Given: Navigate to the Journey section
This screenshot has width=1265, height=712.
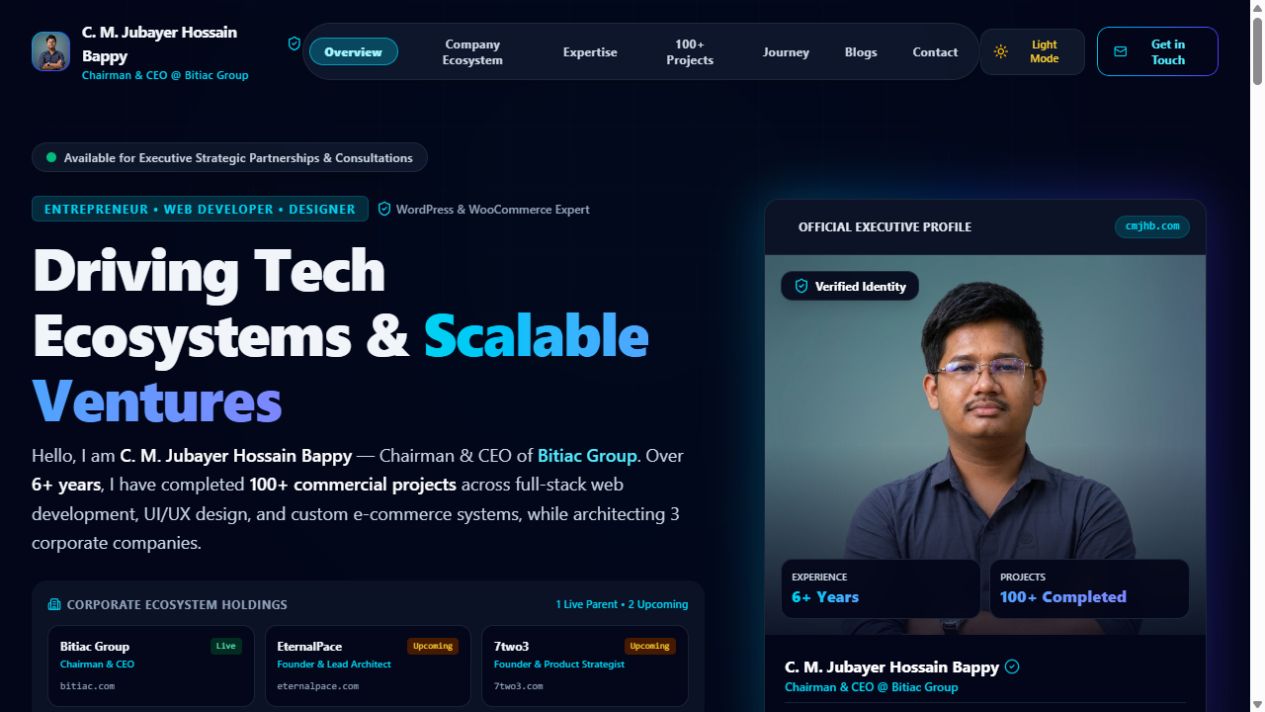Looking at the screenshot, I should tap(786, 52).
